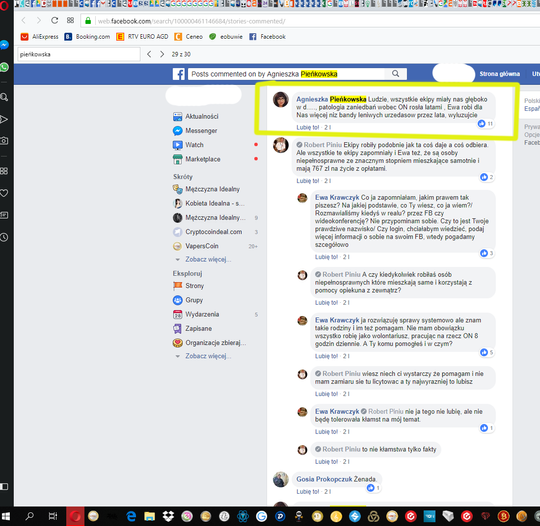Image resolution: width=540 pixels, height=526 pixels.
Task: Open Watch in left menu
Action: [x=188, y=145]
